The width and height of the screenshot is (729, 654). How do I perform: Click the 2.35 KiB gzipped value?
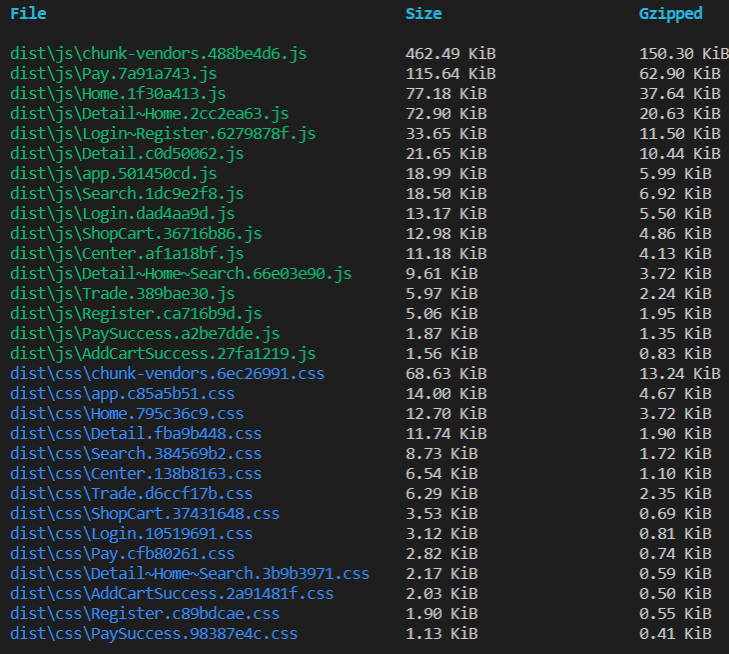point(676,493)
